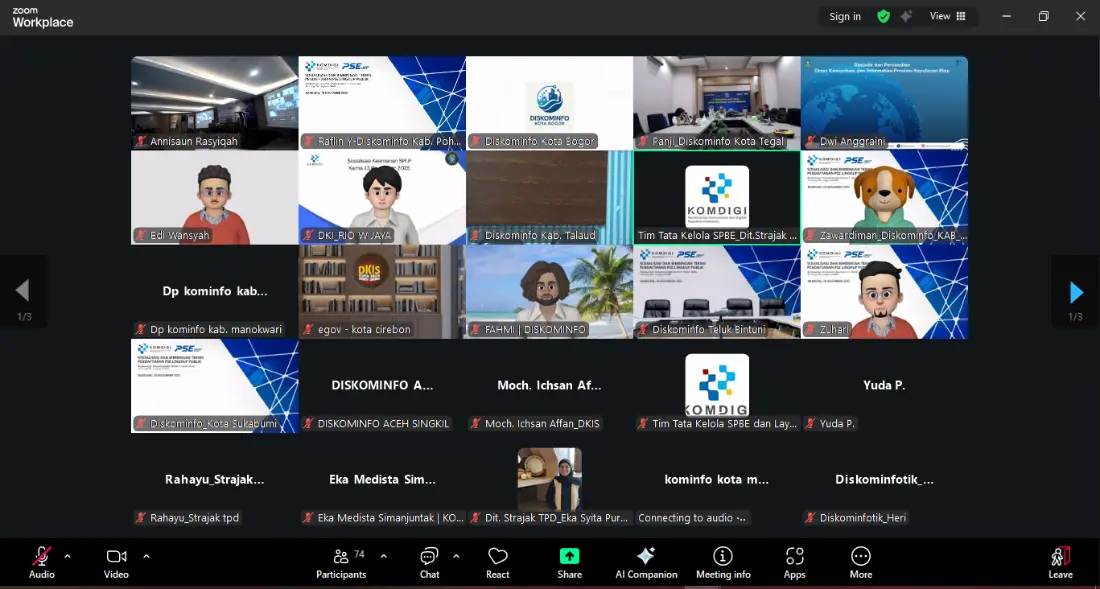The height and width of the screenshot is (589, 1100).
Task: Click the green encryption shield icon
Action: (x=883, y=16)
